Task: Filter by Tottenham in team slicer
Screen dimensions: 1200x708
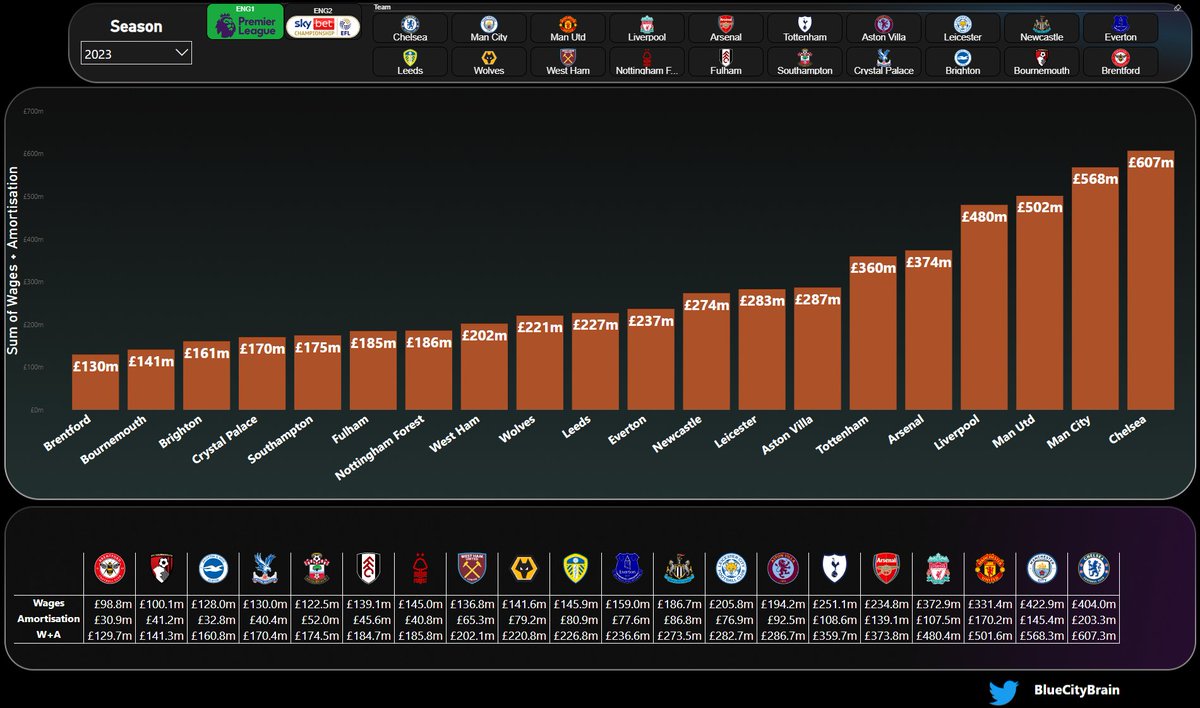Action: 805,28
